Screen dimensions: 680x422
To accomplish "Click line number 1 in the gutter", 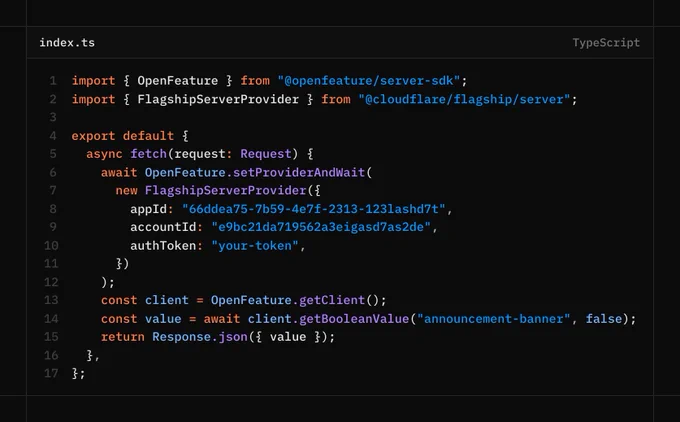I will (x=53, y=81).
